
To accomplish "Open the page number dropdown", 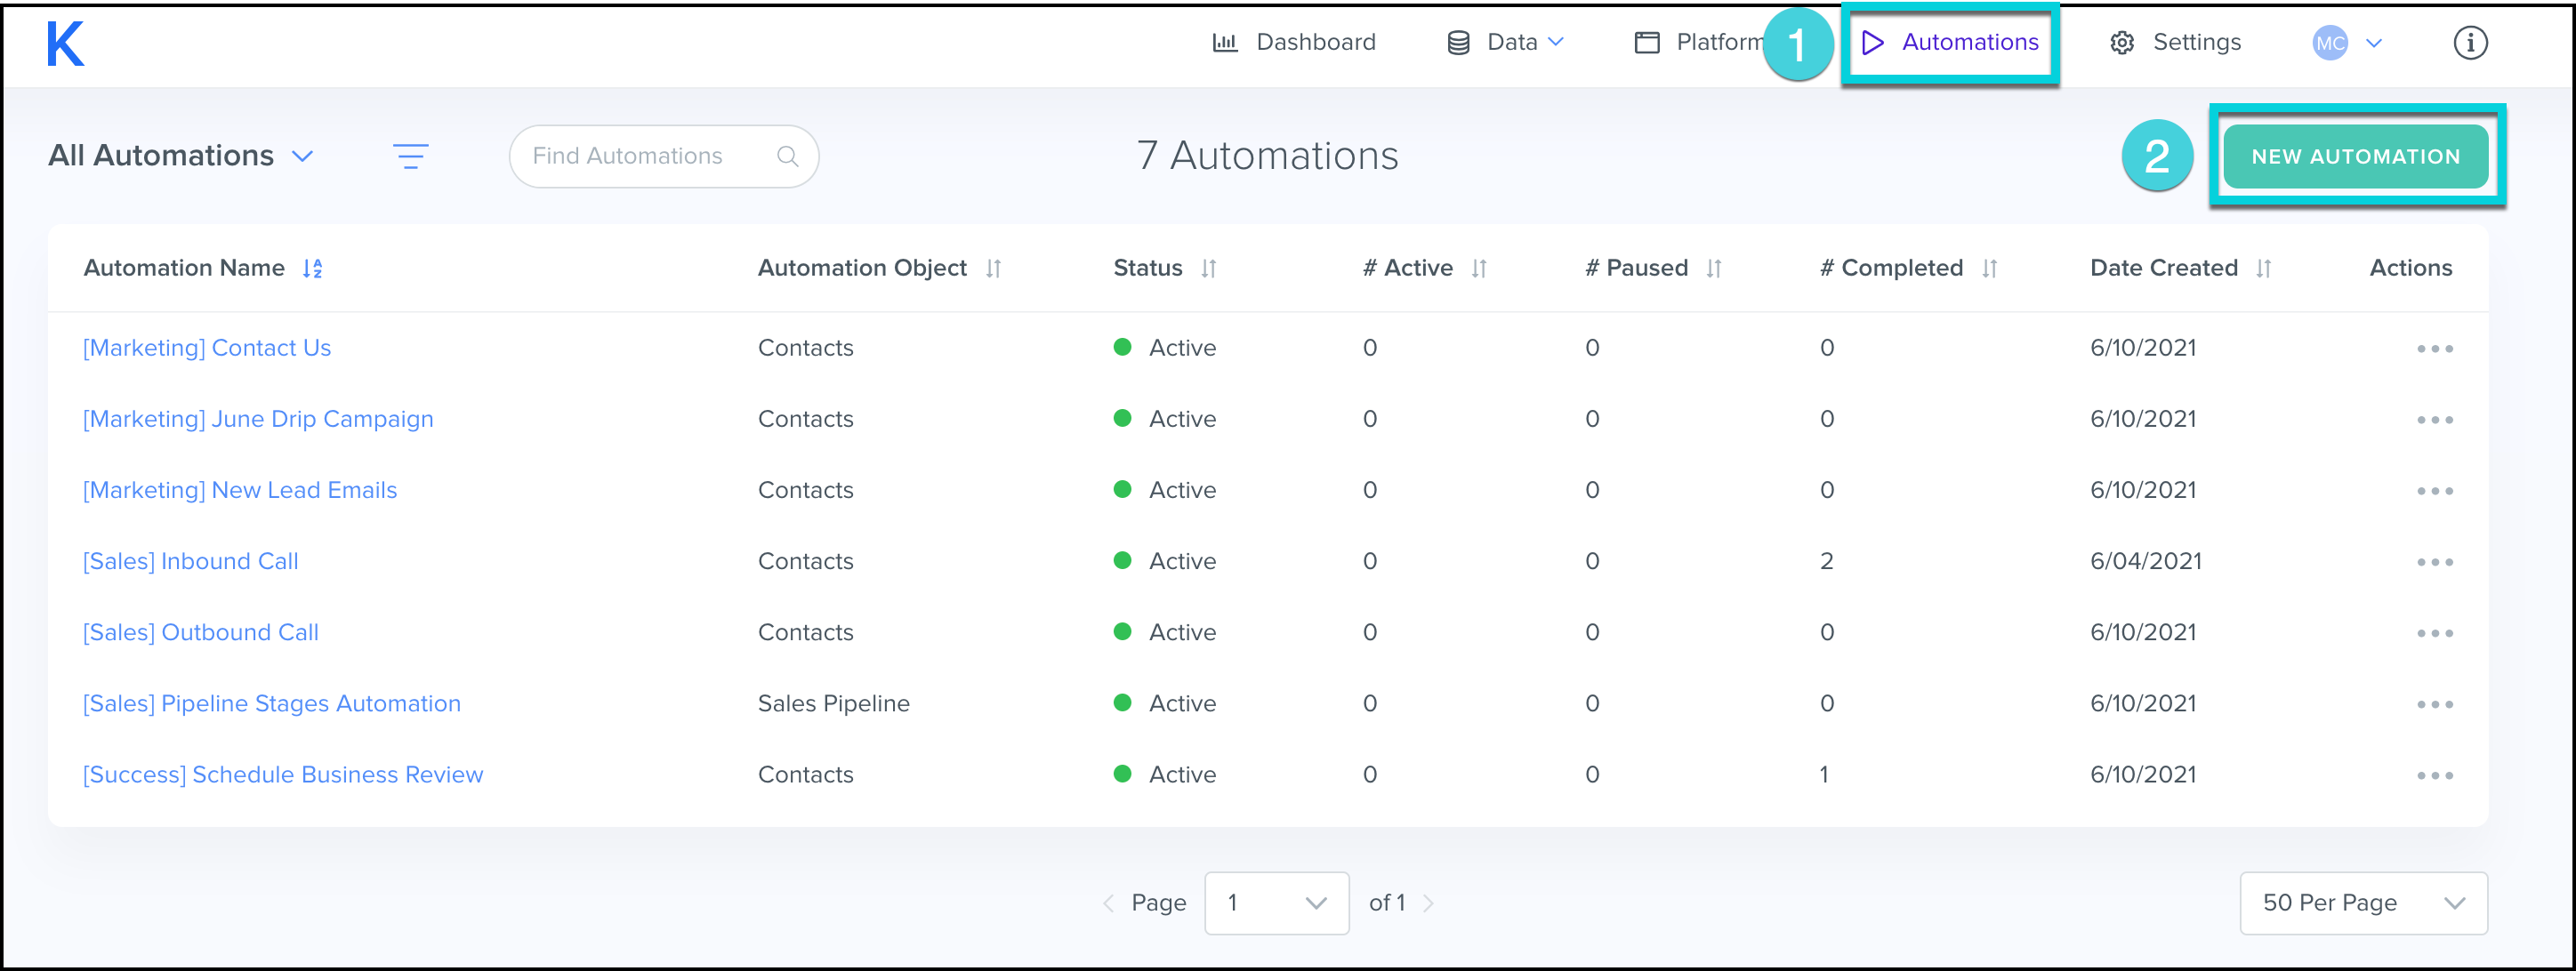I will pyautogui.click(x=1276, y=903).
